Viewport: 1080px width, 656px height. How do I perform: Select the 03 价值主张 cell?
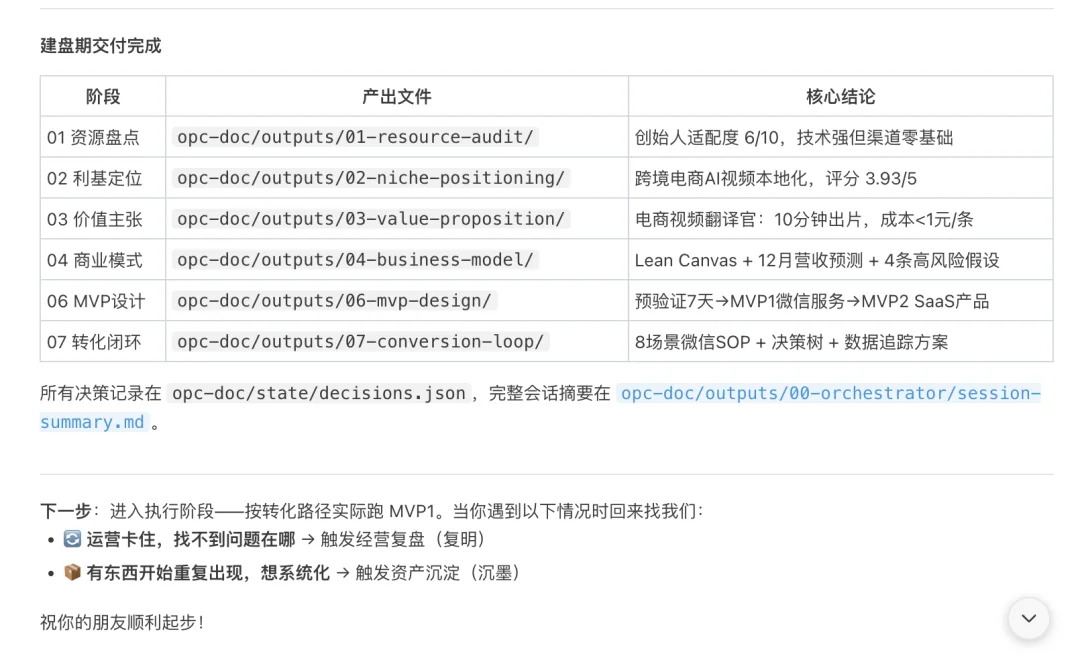coord(103,219)
